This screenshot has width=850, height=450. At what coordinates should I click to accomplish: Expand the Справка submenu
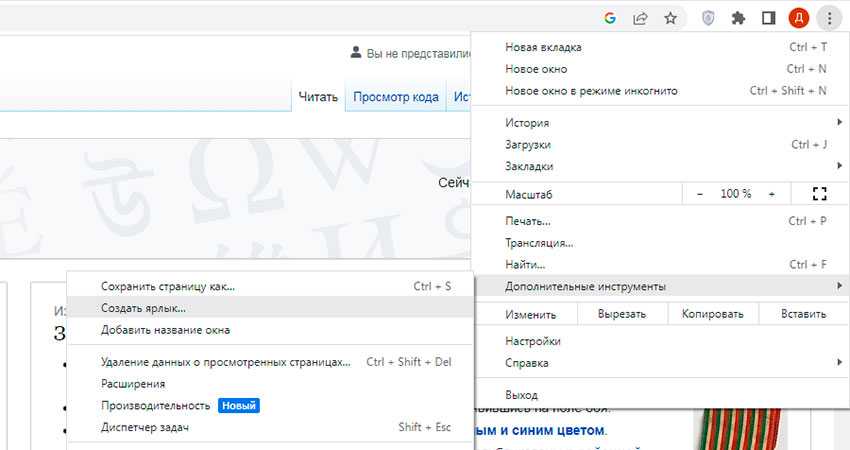pyautogui.click(x=660, y=363)
